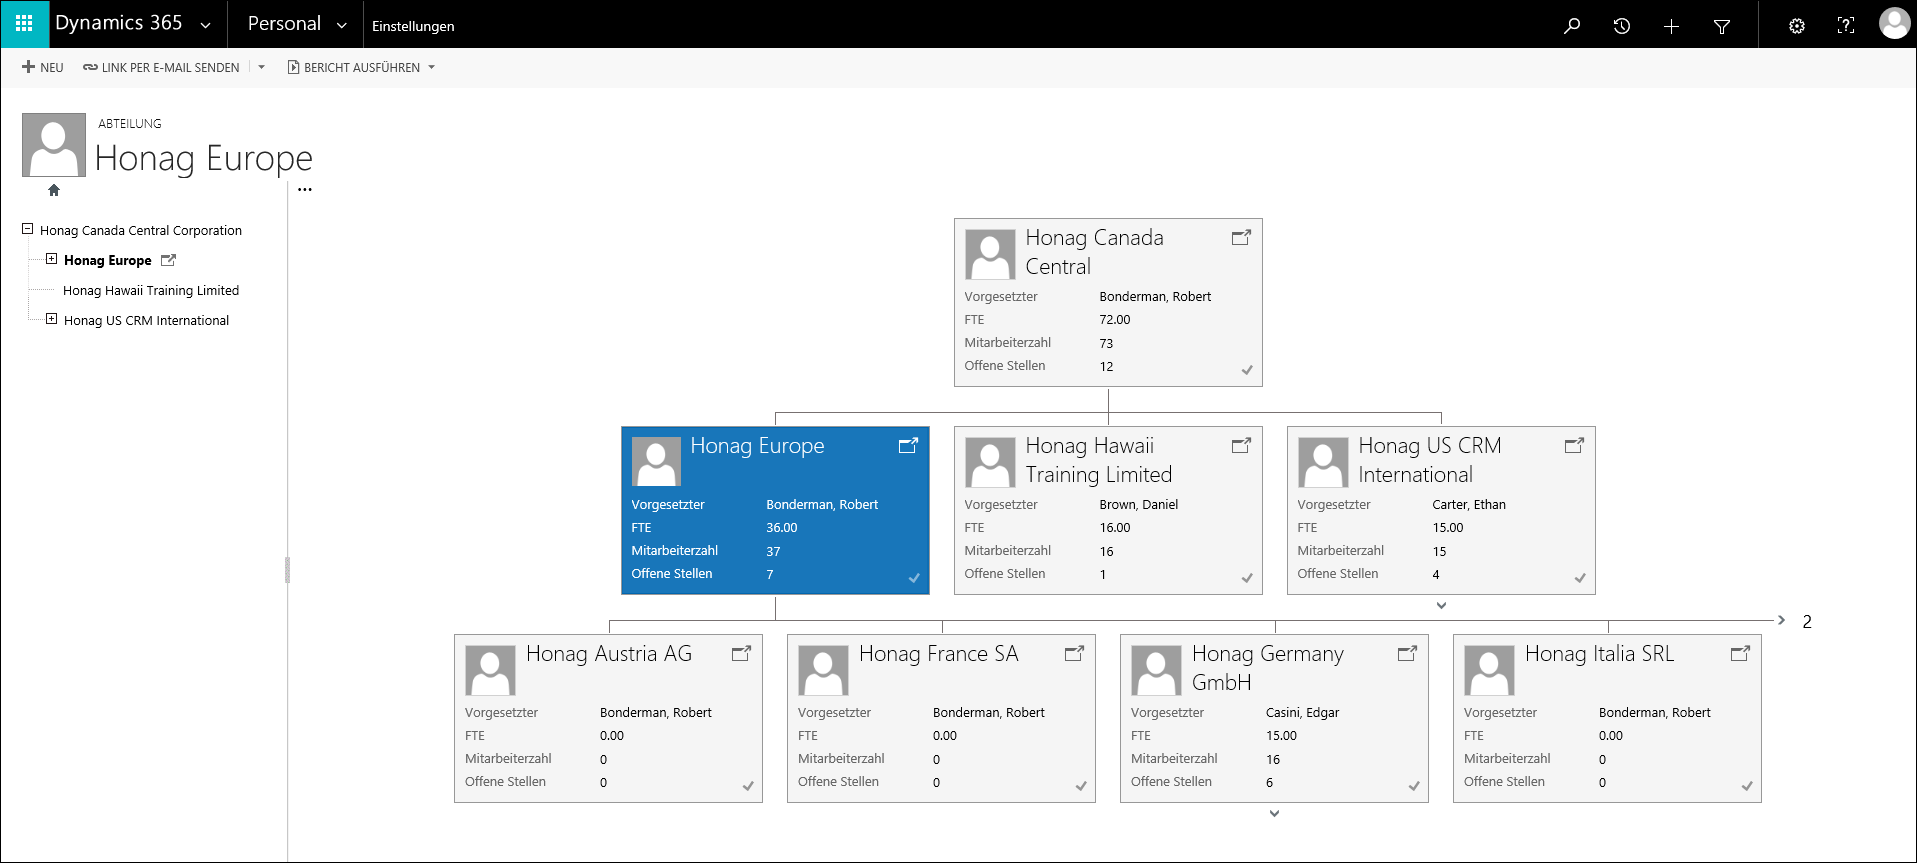The image size is (1917, 863).
Task: Select Honag US CRM International in tree
Action: tap(146, 320)
